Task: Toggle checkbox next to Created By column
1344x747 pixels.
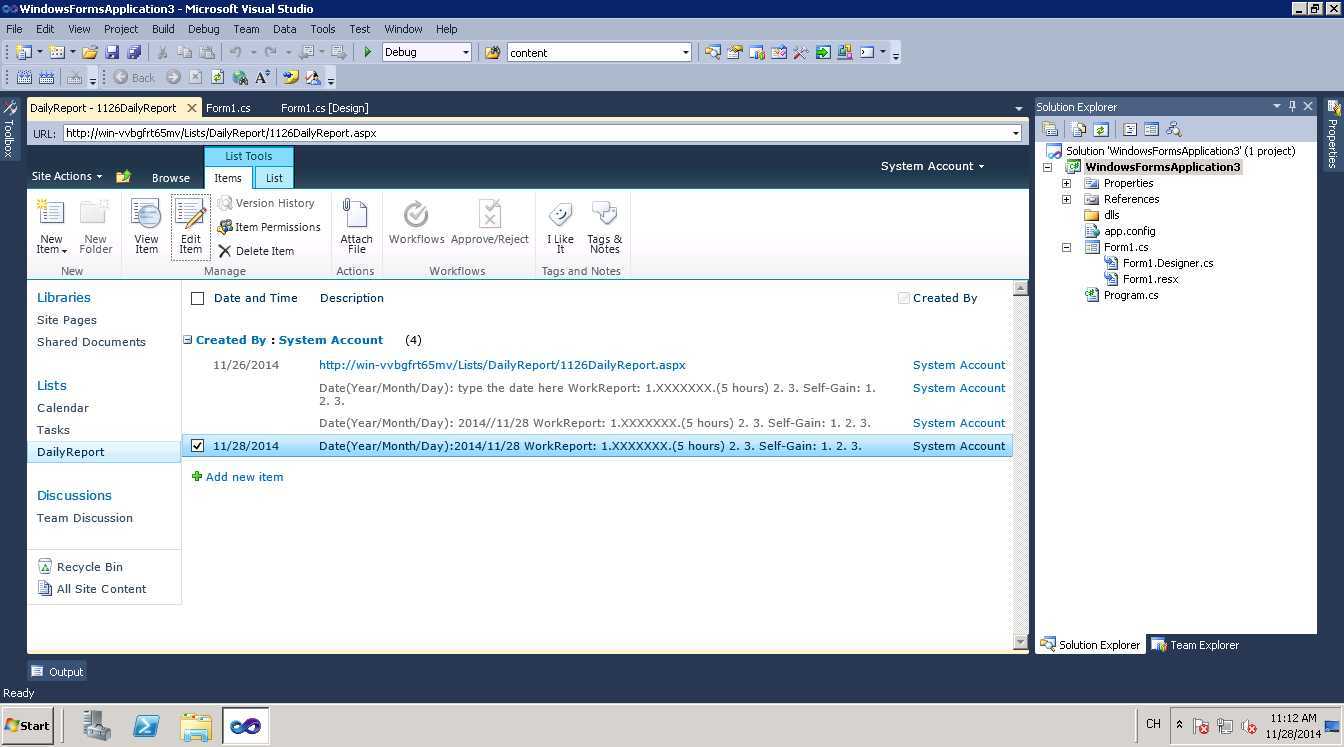Action: coord(903,298)
